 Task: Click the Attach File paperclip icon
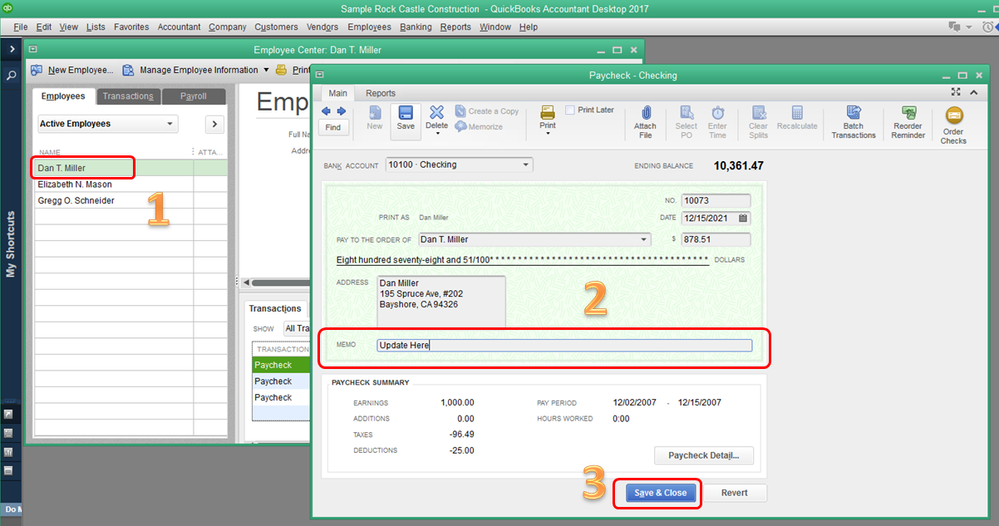pos(645,113)
